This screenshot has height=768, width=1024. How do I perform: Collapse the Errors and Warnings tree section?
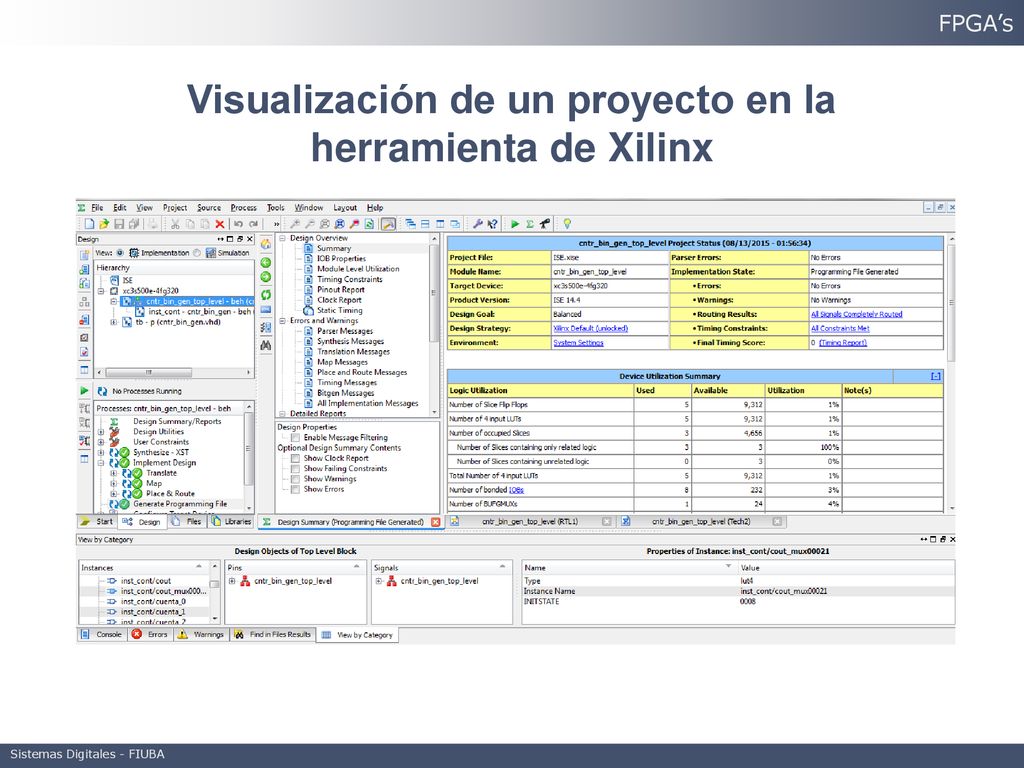(x=283, y=321)
